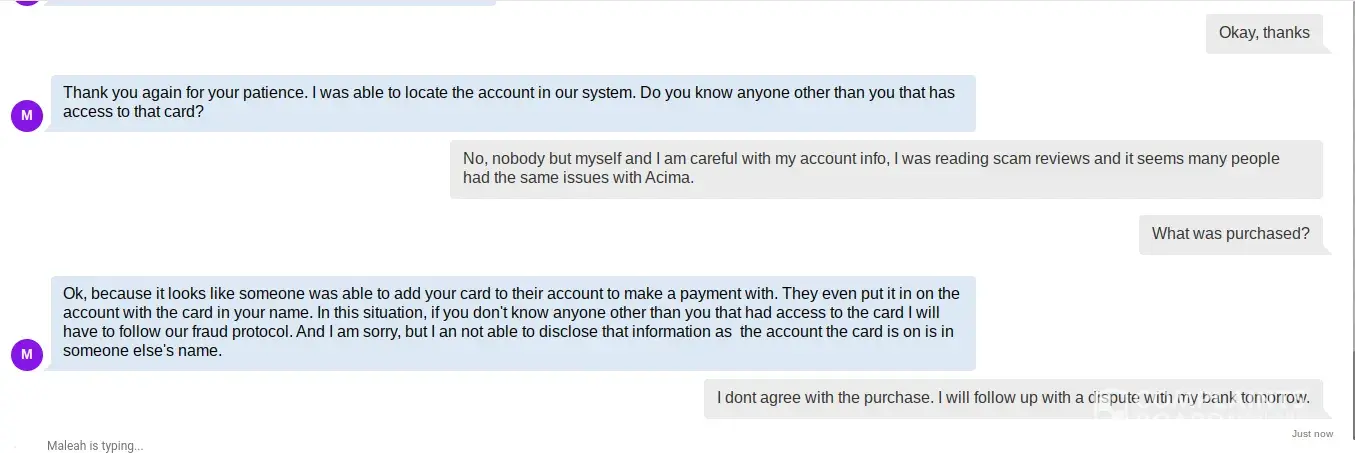The width and height of the screenshot is (1355, 453).
Task: Click the partially visible purple avatar at top
Action: [27, 2]
